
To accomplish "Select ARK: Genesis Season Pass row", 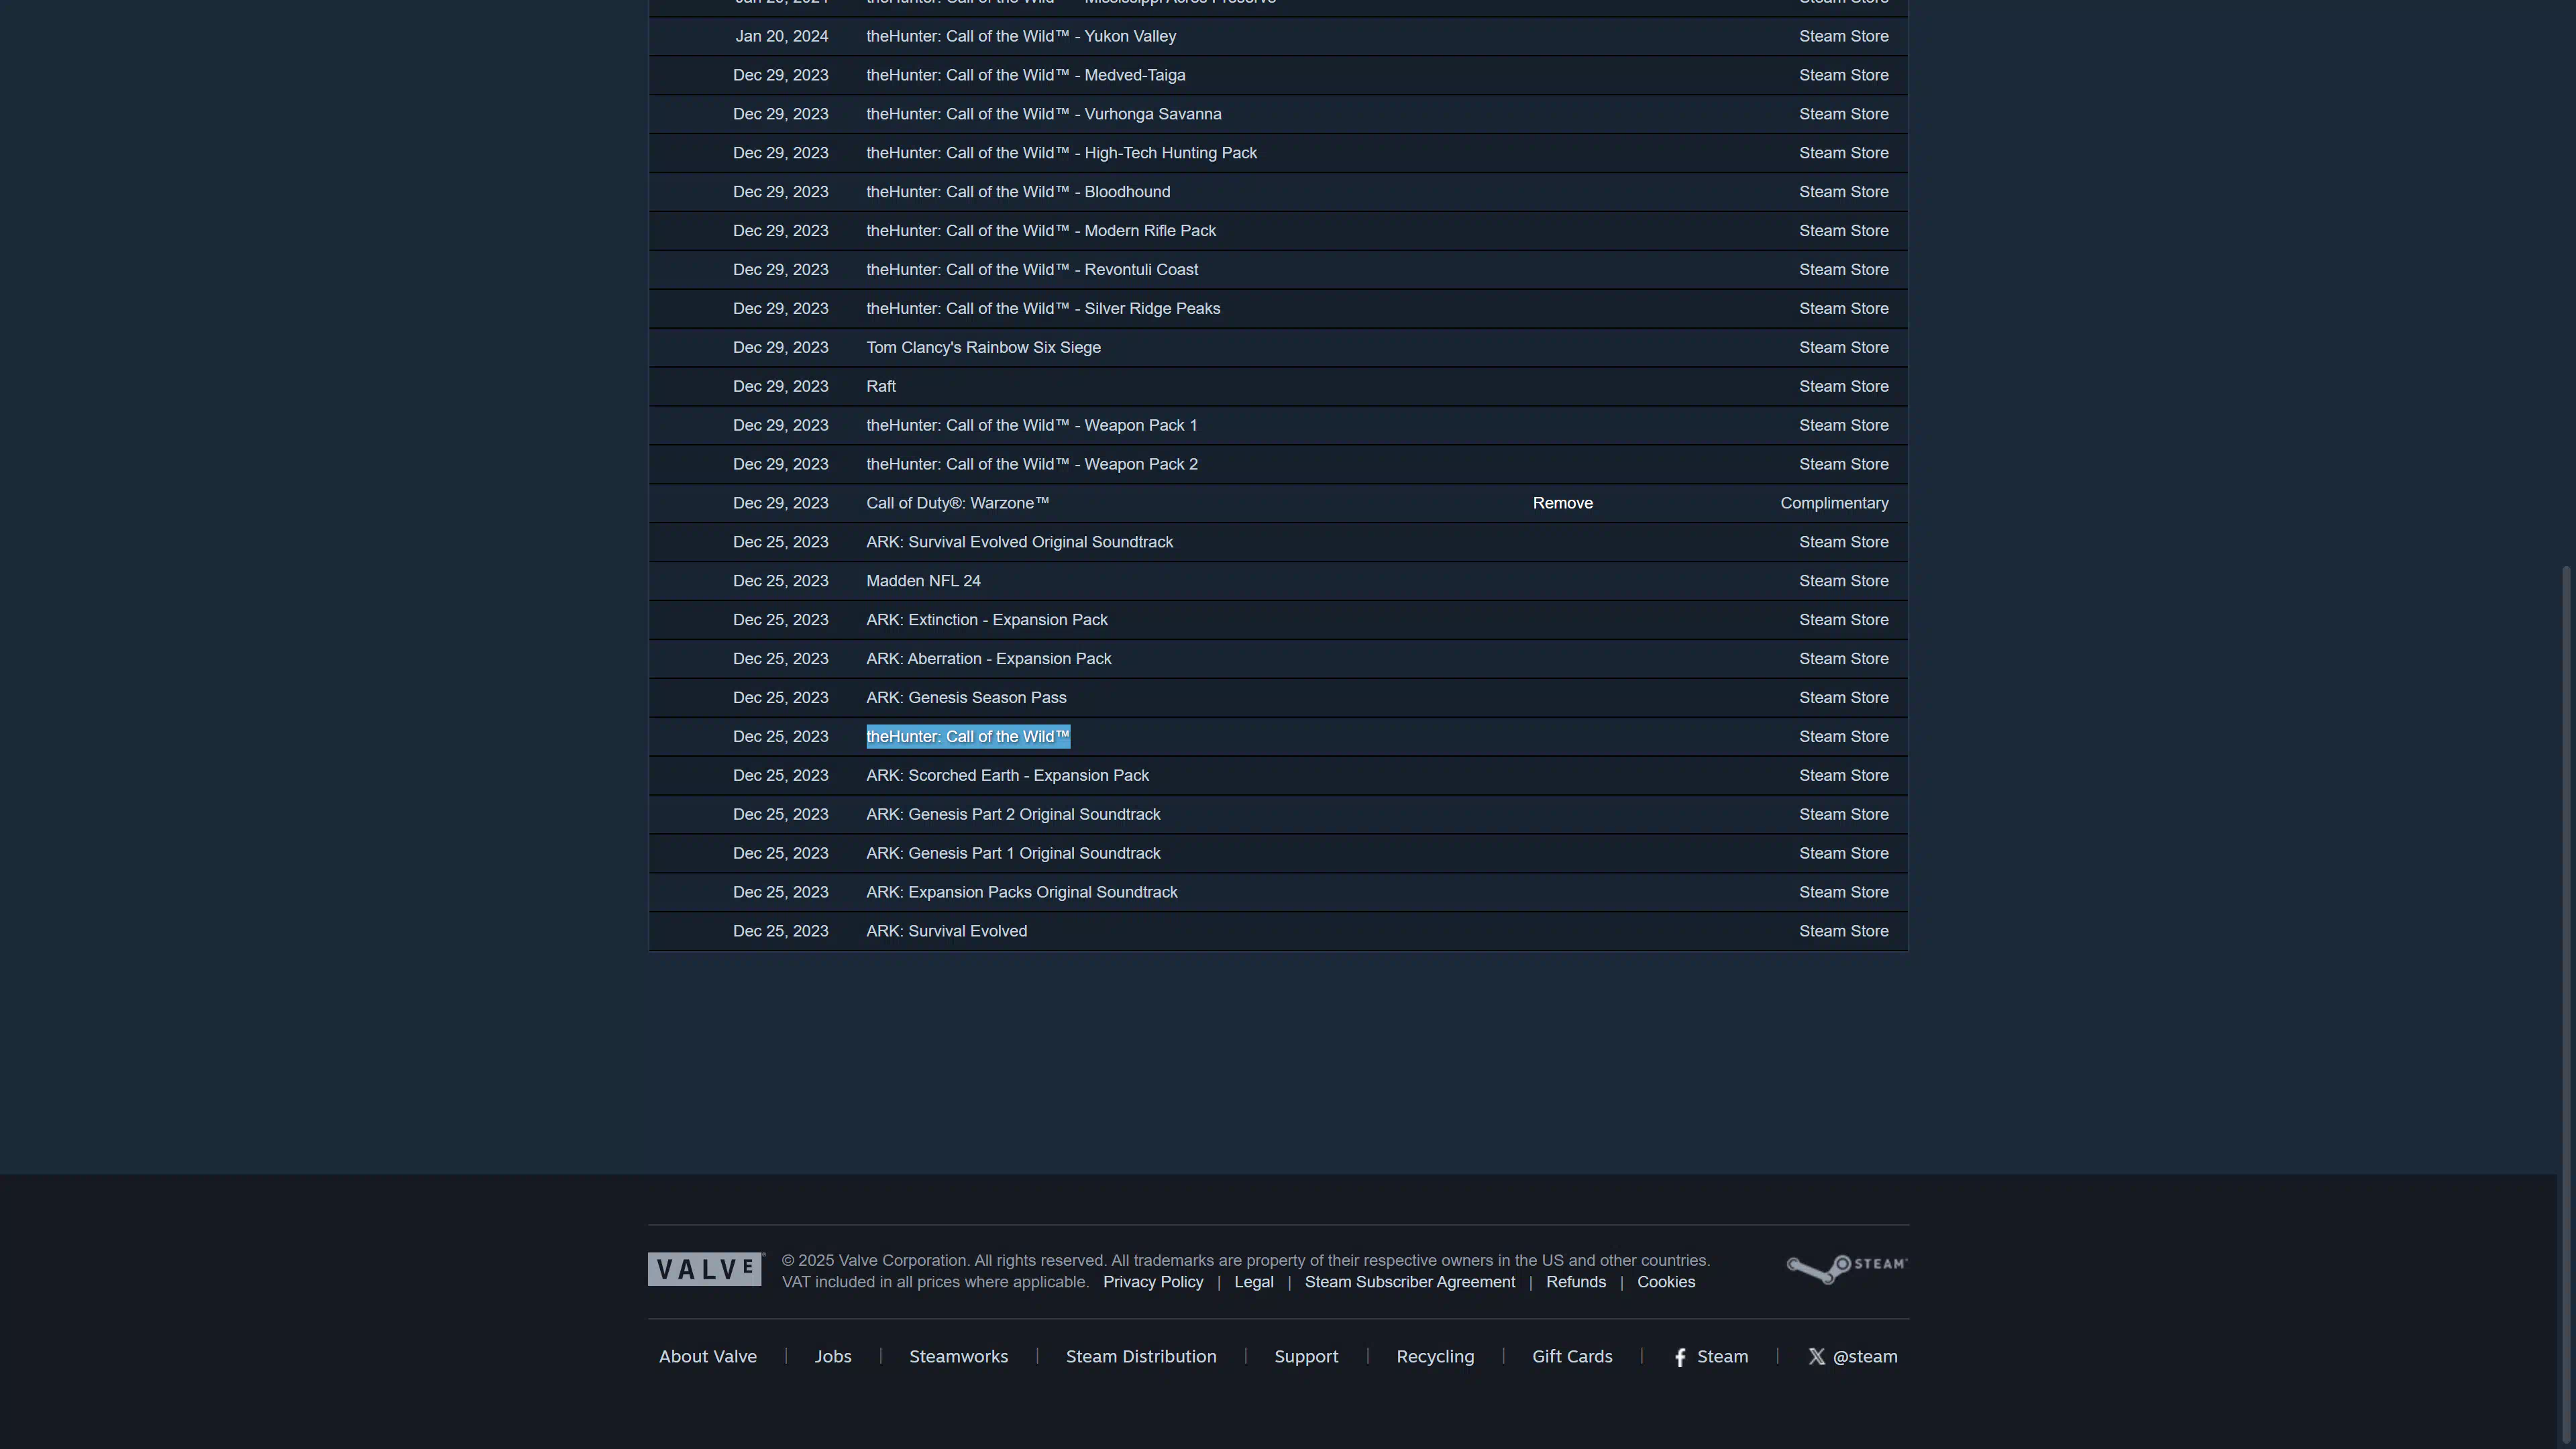I will (x=1278, y=698).
